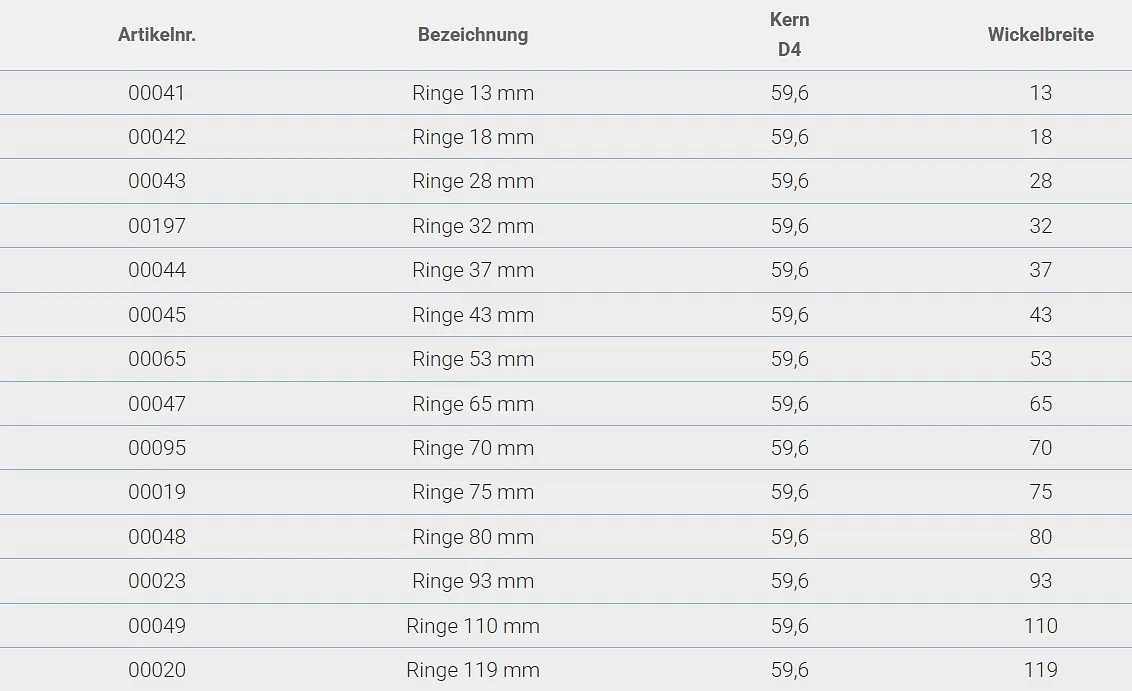Click the "Ringe 110 mm" description
The width and height of the screenshot is (1132, 691).
coord(473,626)
